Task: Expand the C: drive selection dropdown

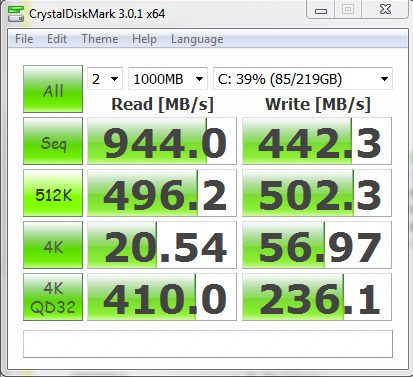Action: (303, 79)
